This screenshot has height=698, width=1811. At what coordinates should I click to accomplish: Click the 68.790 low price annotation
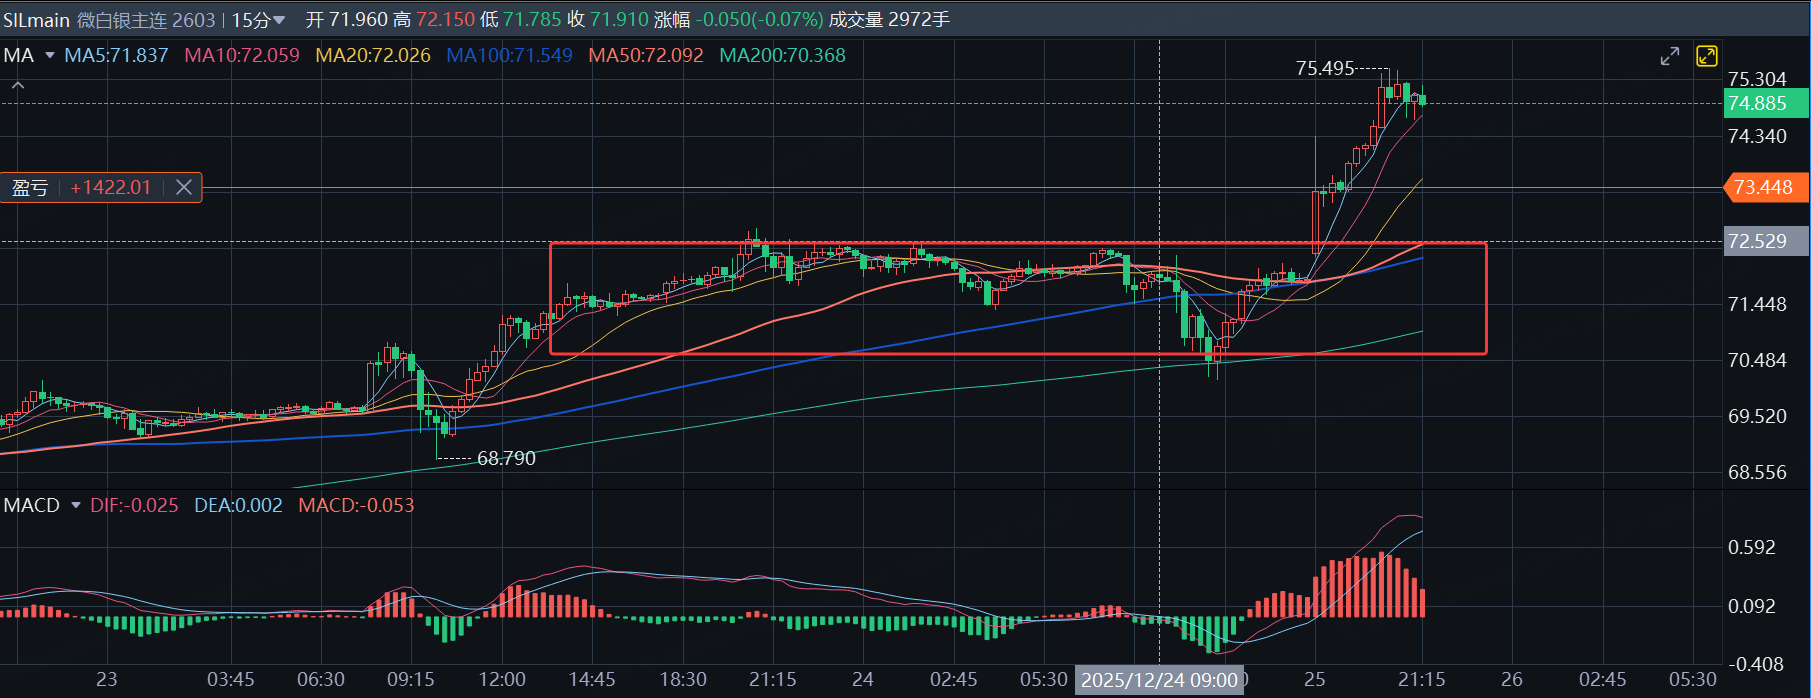coord(506,459)
